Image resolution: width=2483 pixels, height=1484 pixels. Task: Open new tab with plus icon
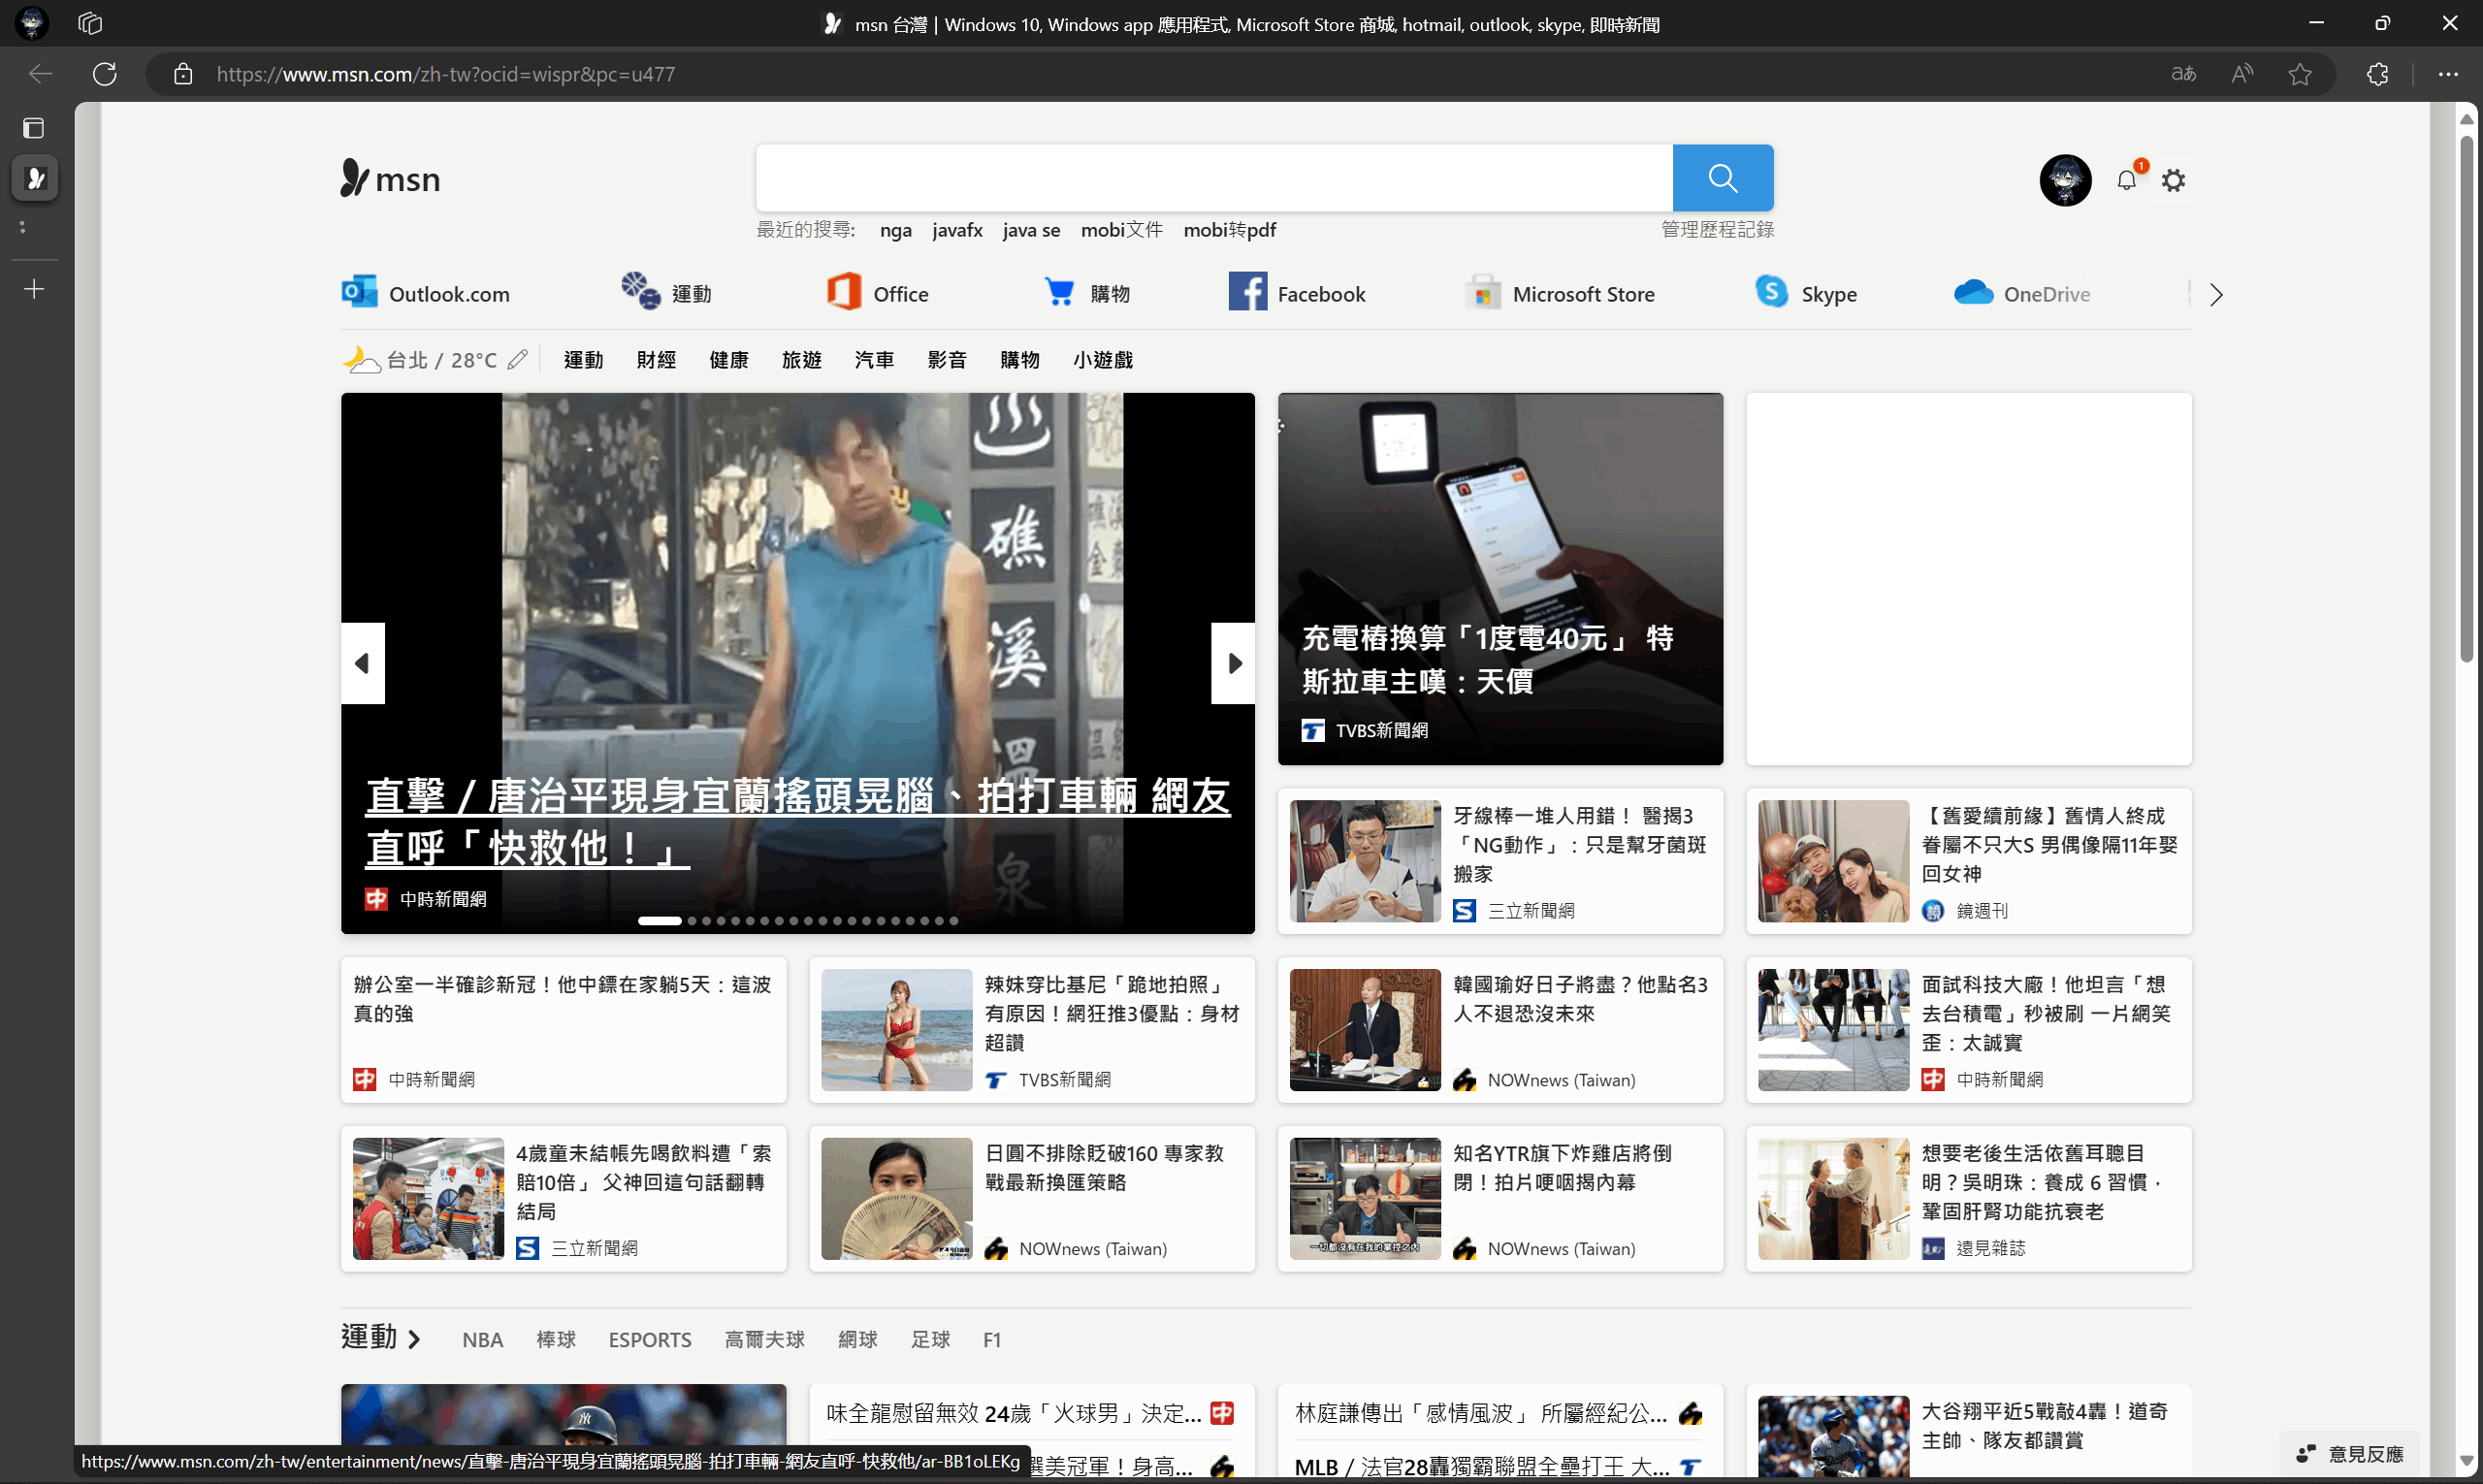34,289
